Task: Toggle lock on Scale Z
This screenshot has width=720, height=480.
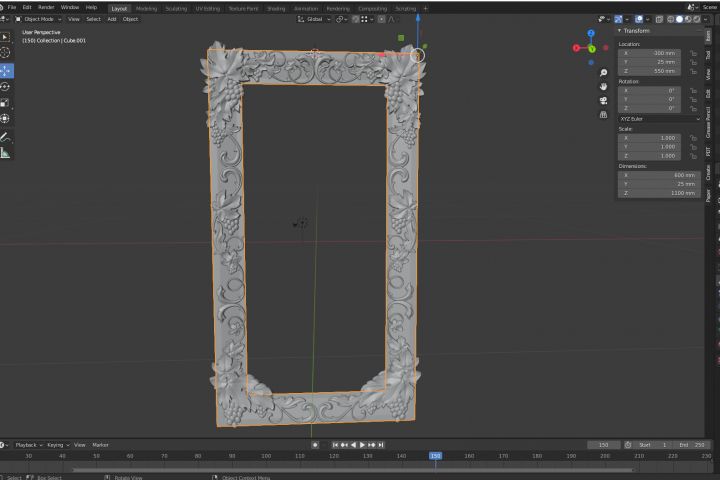Action: point(694,156)
